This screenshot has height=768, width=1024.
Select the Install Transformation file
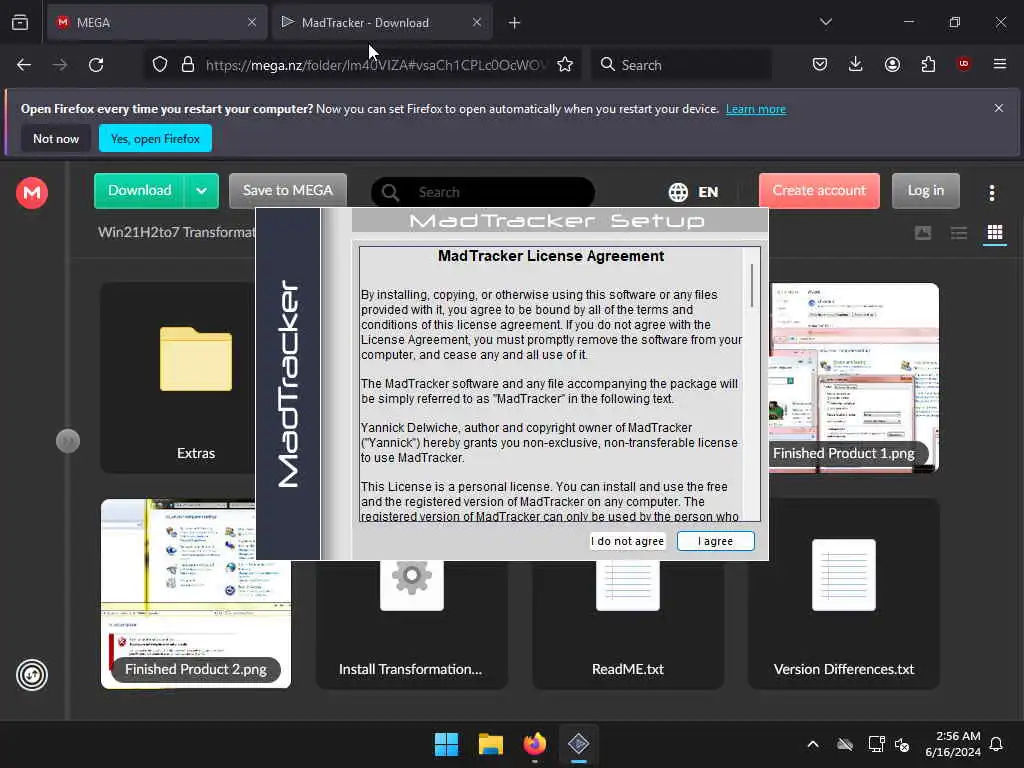click(411, 624)
